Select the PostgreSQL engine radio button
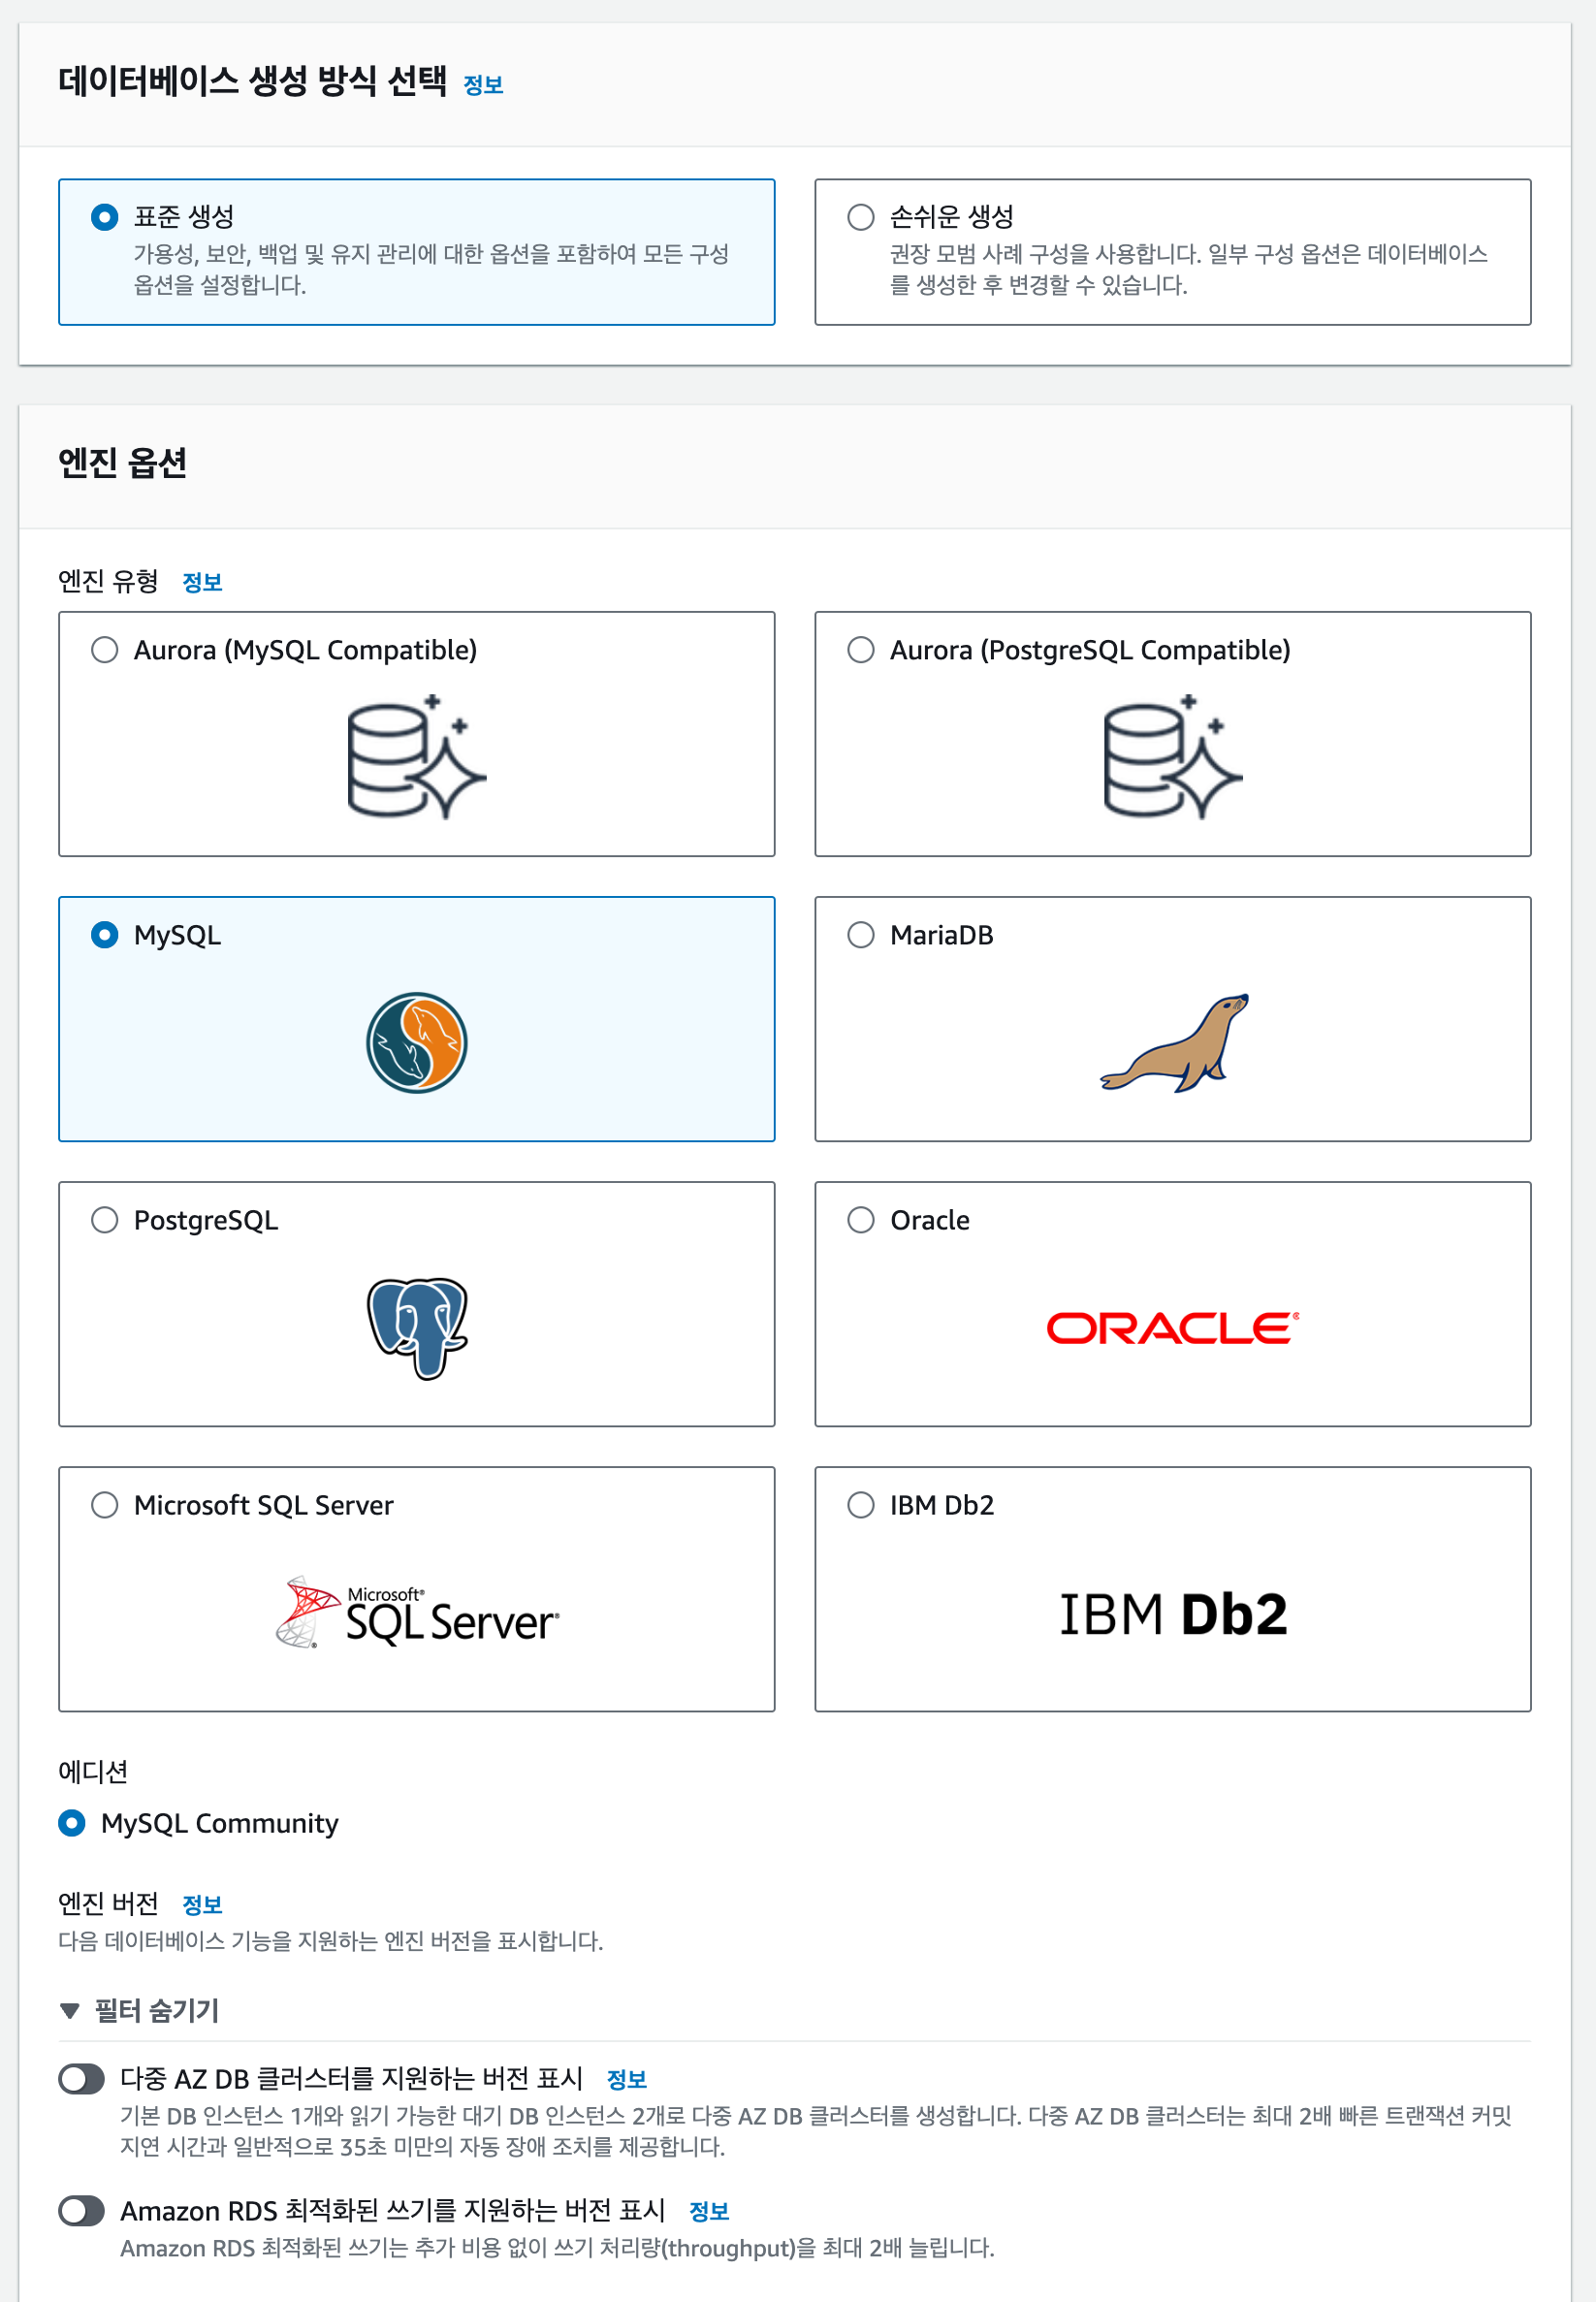1596x2302 pixels. tap(105, 1220)
